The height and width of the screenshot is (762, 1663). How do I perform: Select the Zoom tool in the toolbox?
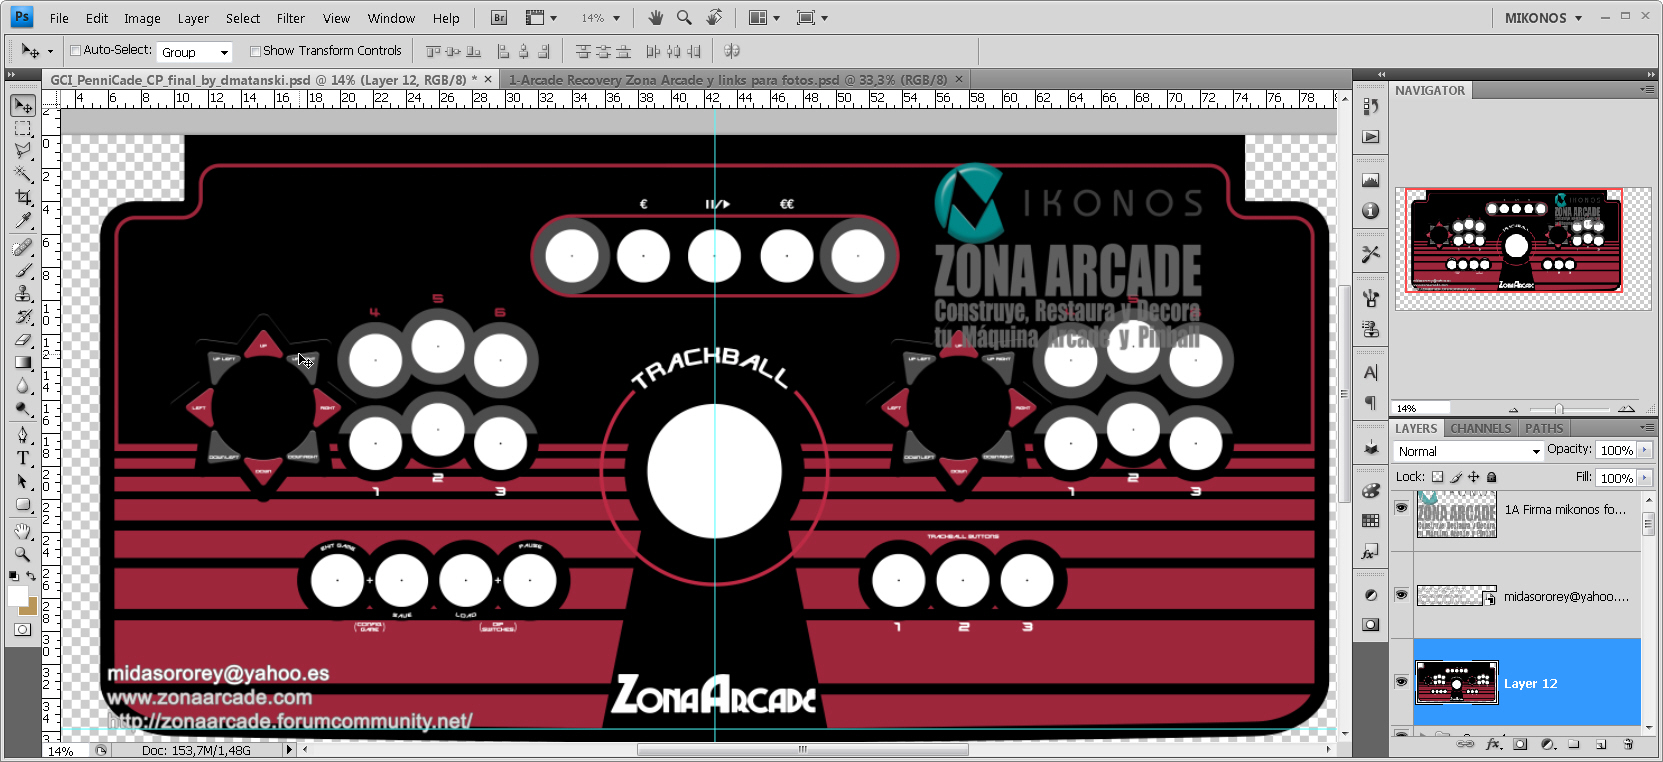pyautogui.click(x=23, y=554)
